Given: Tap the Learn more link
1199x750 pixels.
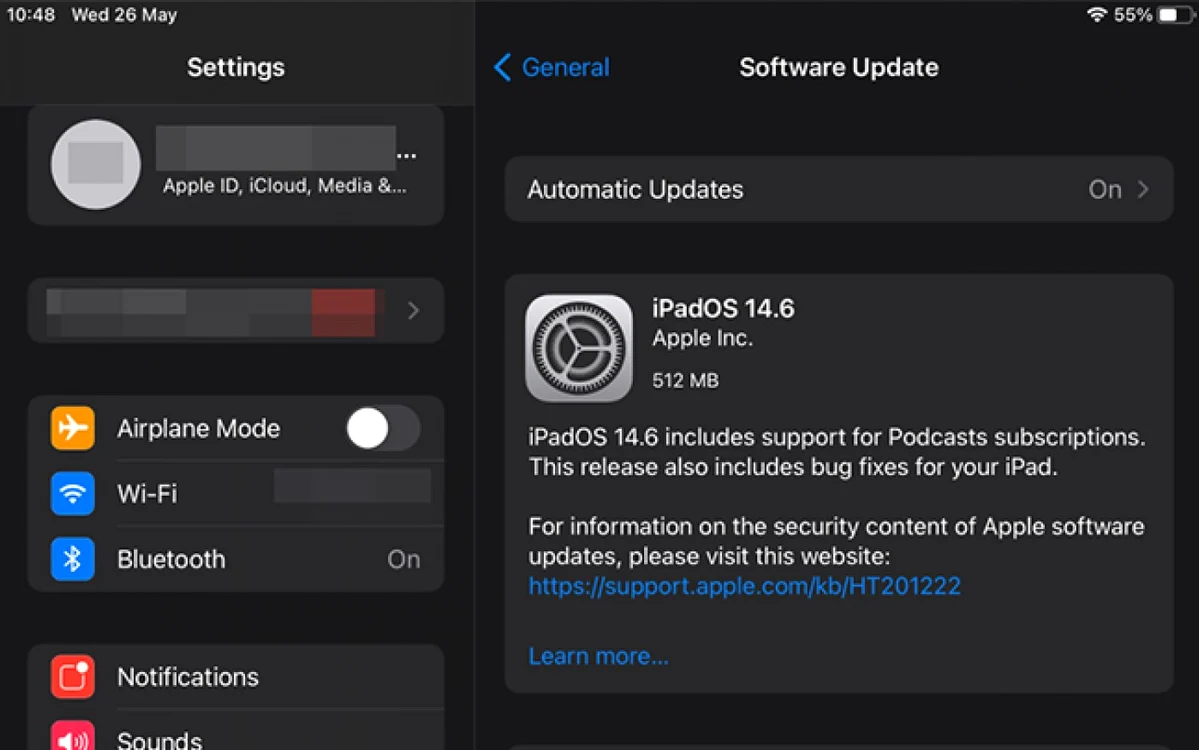Looking at the screenshot, I should [x=598, y=657].
